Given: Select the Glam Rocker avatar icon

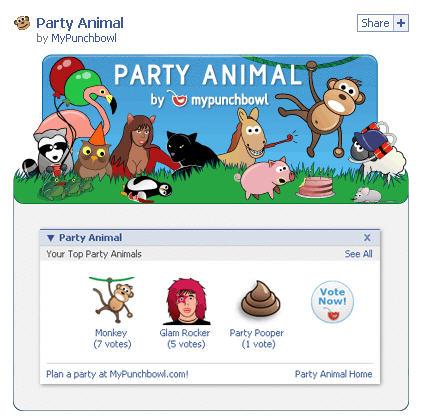Looking at the screenshot, I should [186, 302].
